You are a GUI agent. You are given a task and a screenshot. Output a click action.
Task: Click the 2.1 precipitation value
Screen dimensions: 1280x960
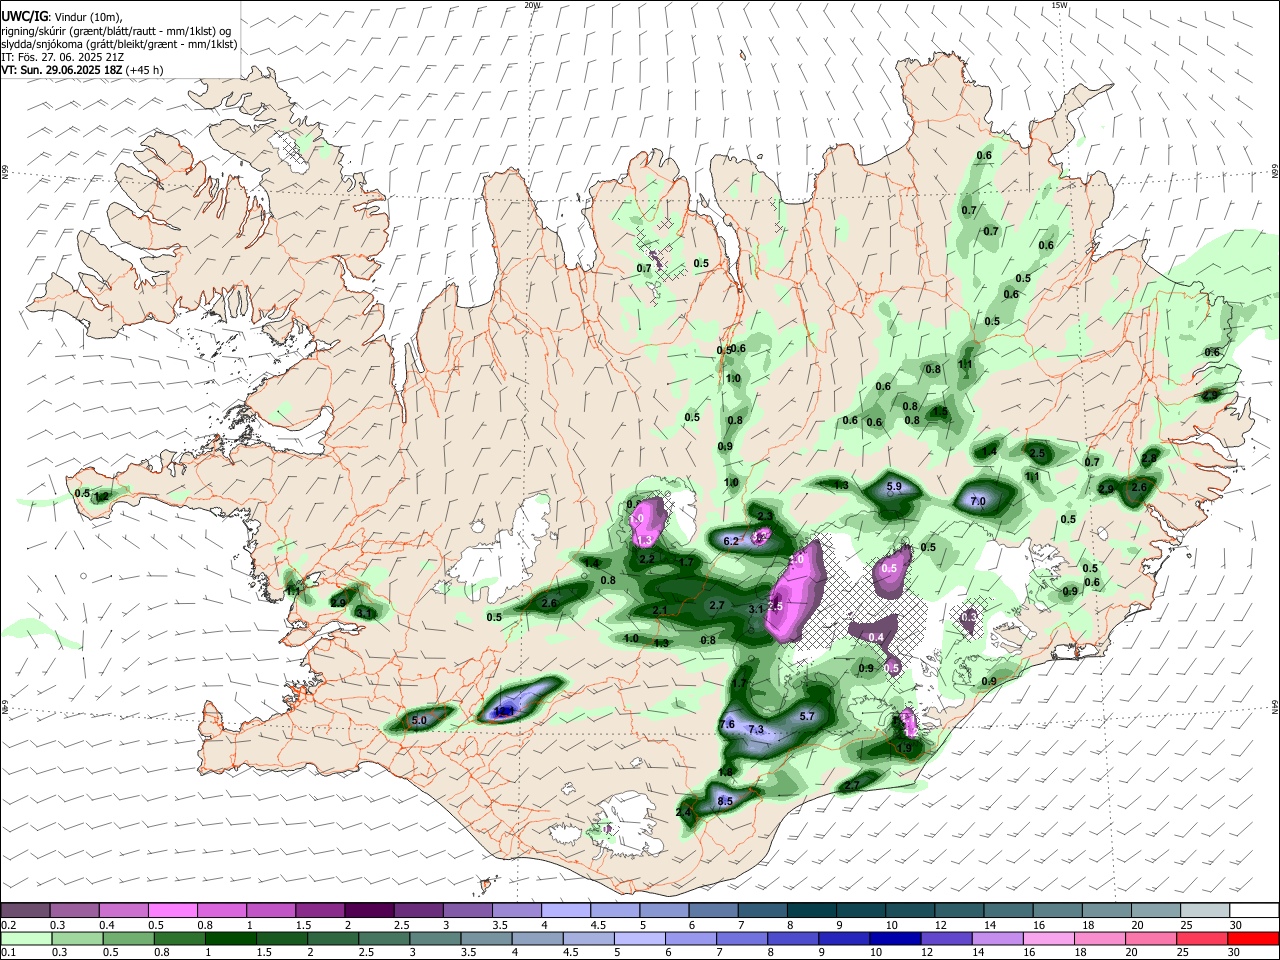tap(659, 610)
